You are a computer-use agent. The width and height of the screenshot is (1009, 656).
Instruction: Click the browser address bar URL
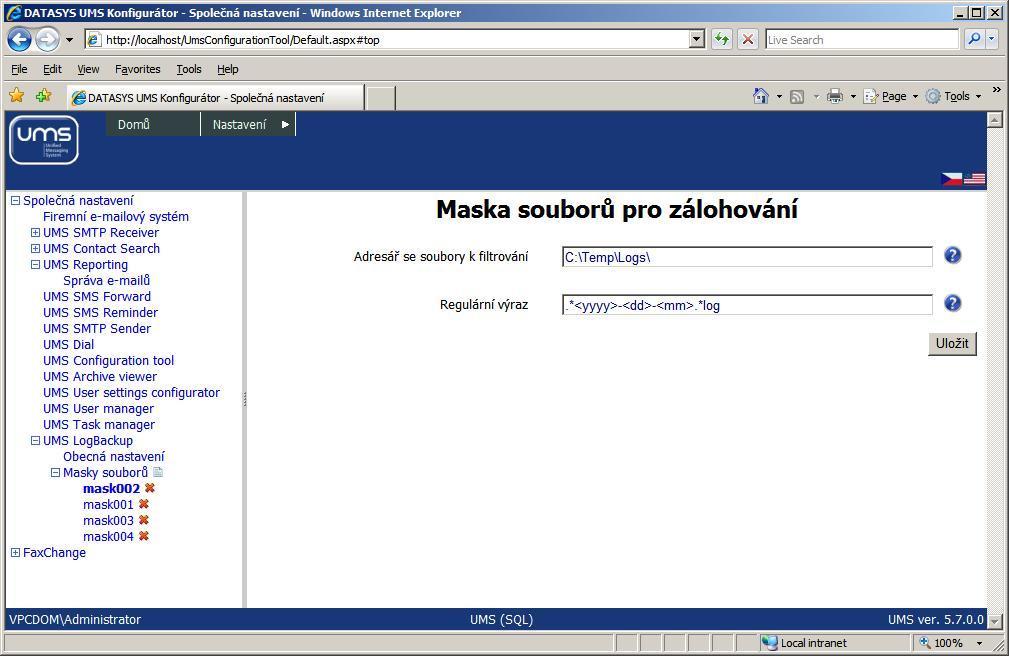click(x=395, y=40)
